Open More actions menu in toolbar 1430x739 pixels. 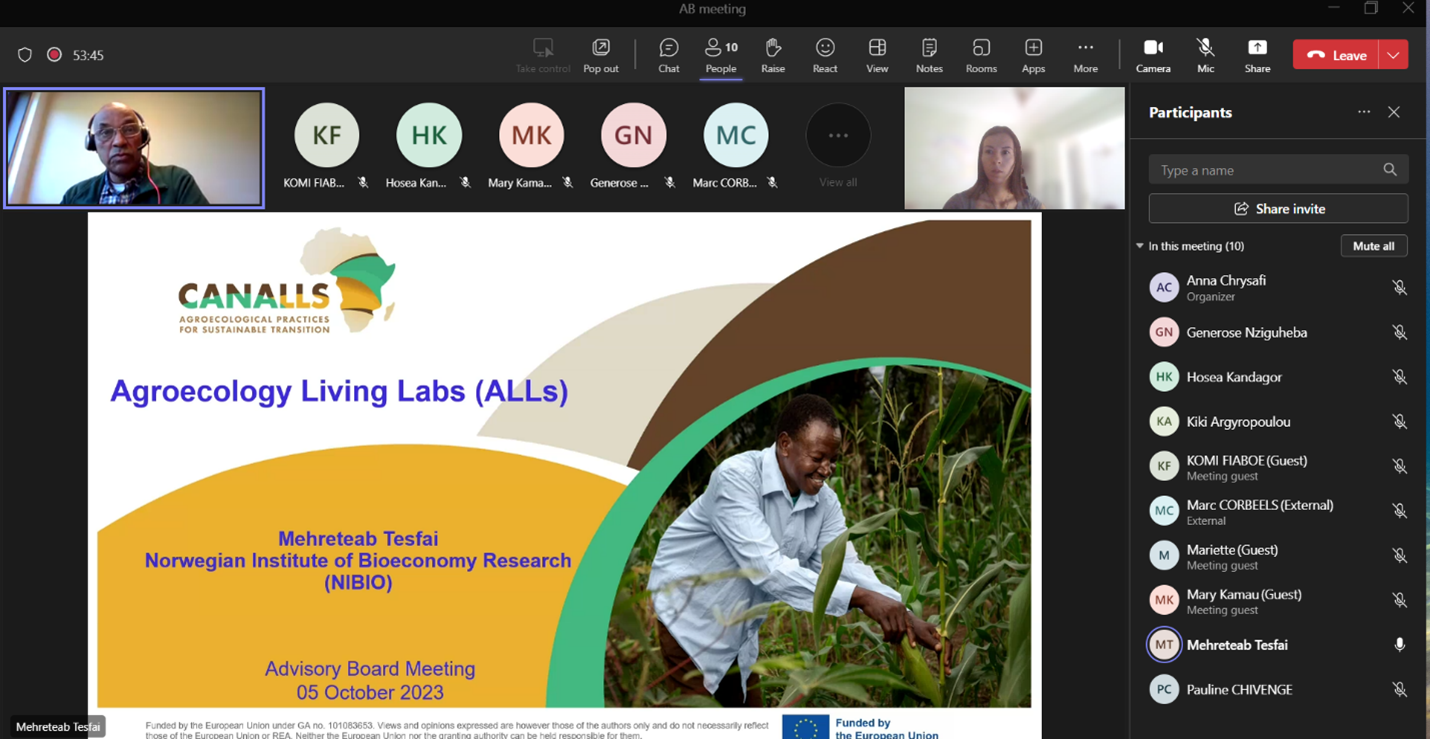pyautogui.click(x=1085, y=55)
